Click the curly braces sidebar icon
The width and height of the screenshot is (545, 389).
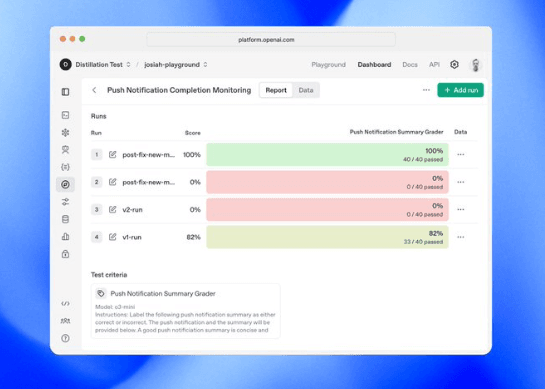pyautogui.click(x=65, y=167)
